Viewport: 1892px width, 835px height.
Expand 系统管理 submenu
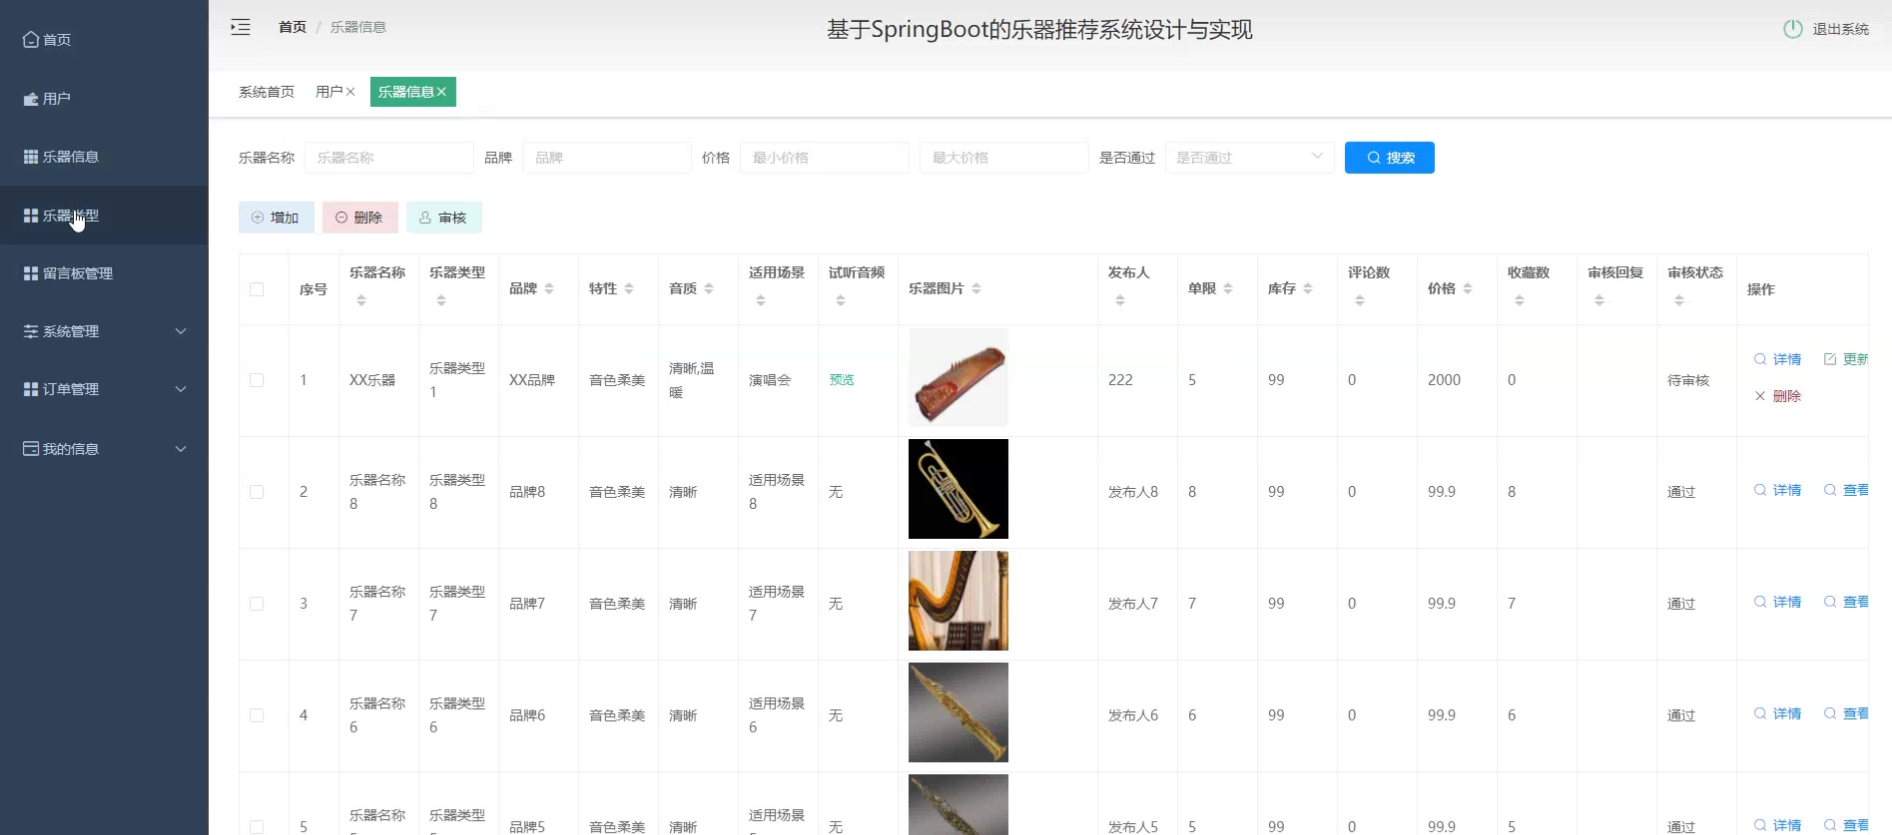tap(104, 331)
